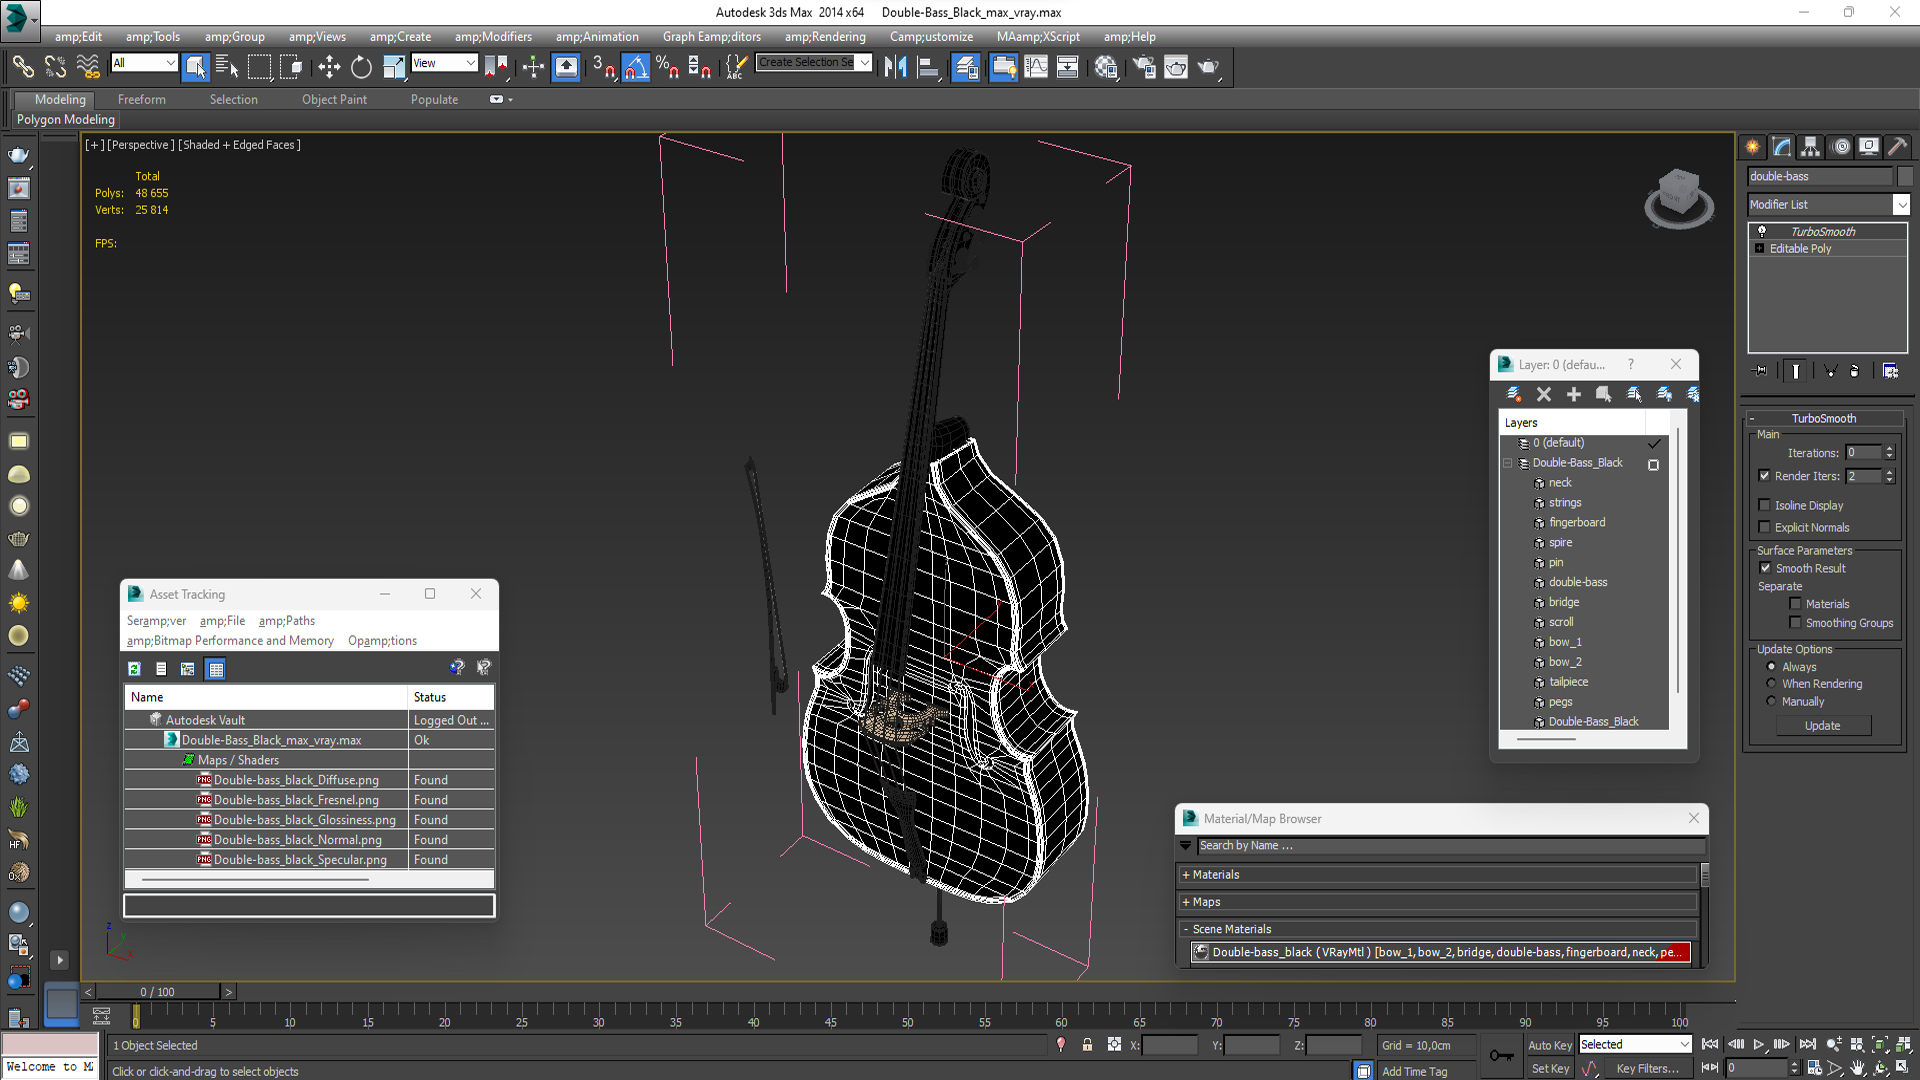The width and height of the screenshot is (1920, 1080).
Task: Collapse the Double-Bass_Black layer tree
Action: [1508, 463]
